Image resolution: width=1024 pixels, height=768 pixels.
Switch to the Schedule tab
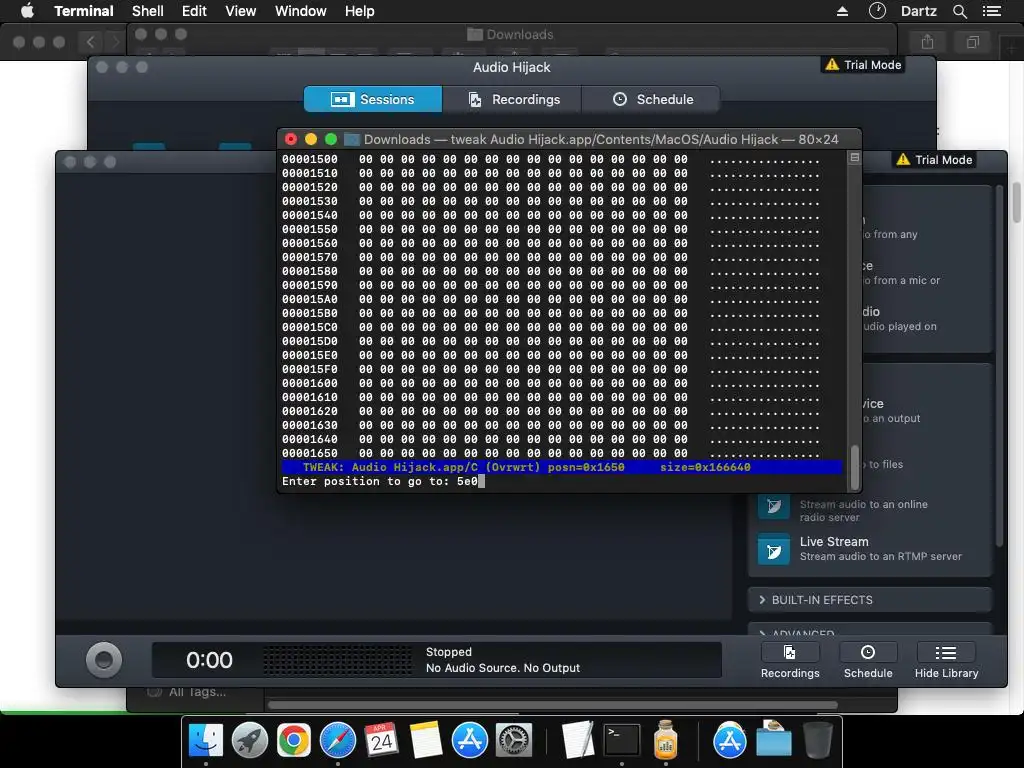pos(651,99)
